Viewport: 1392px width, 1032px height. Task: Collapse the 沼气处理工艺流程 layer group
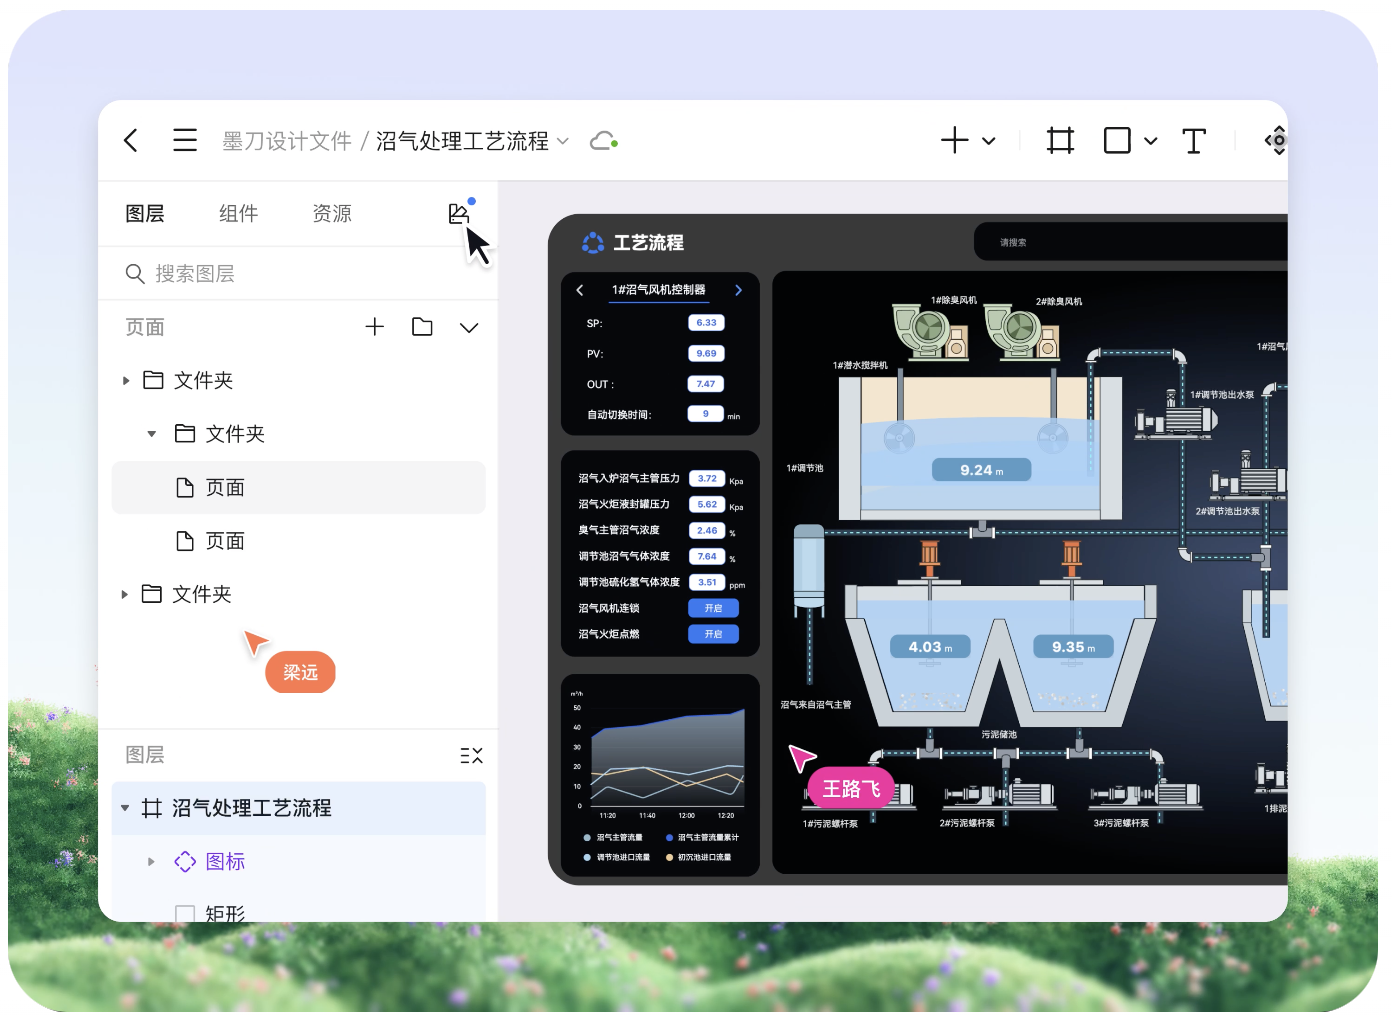click(125, 808)
